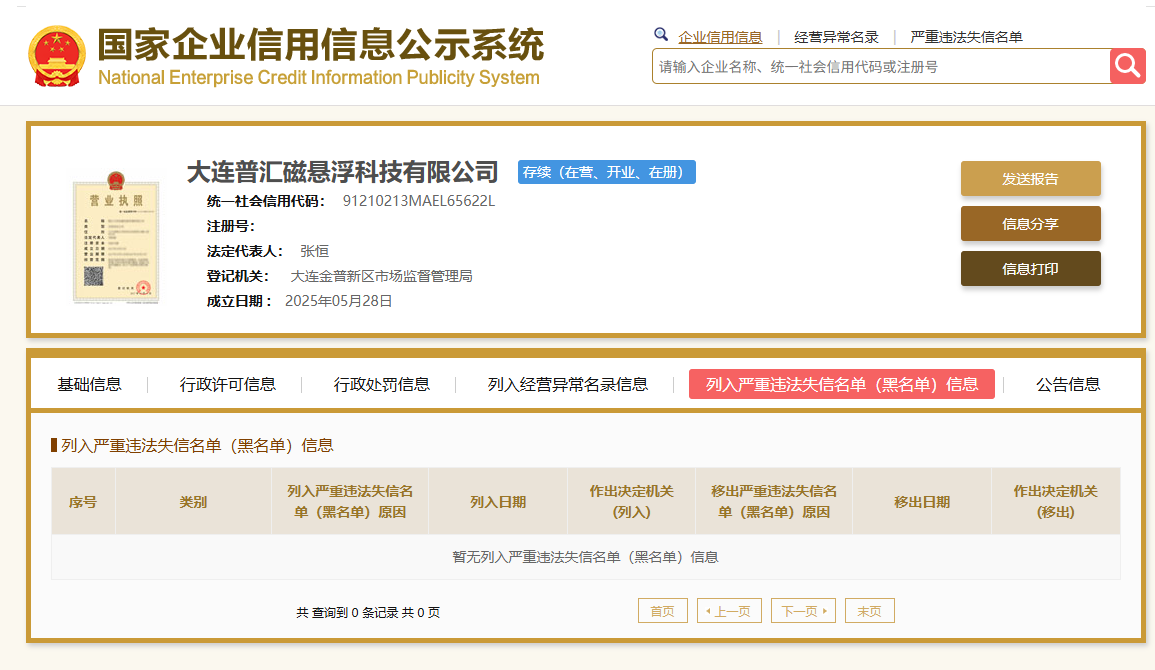Click the 列入日期 column header

pos(498,501)
